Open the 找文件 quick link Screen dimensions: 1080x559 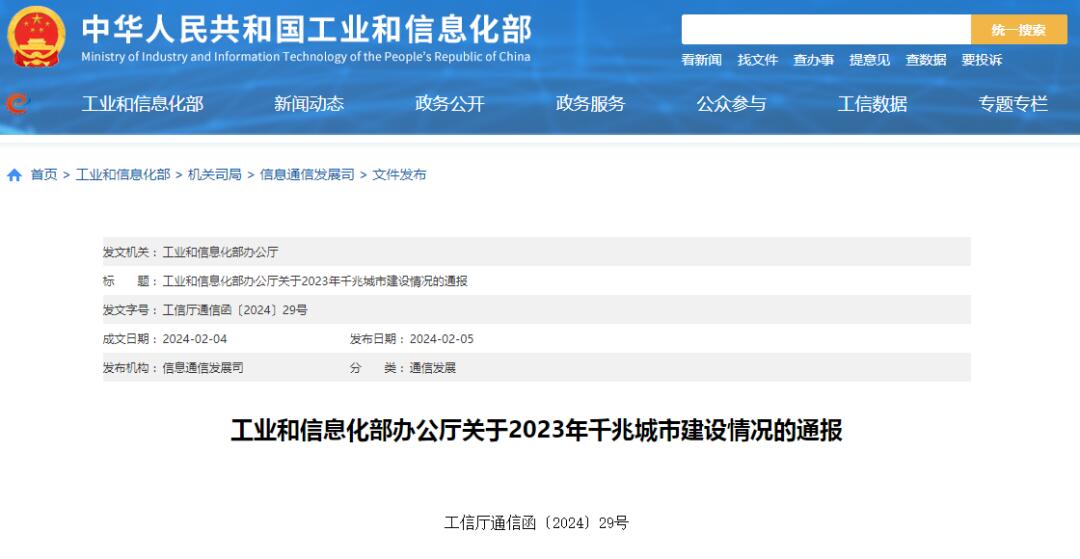pyautogui.click(x=758, y=61)
